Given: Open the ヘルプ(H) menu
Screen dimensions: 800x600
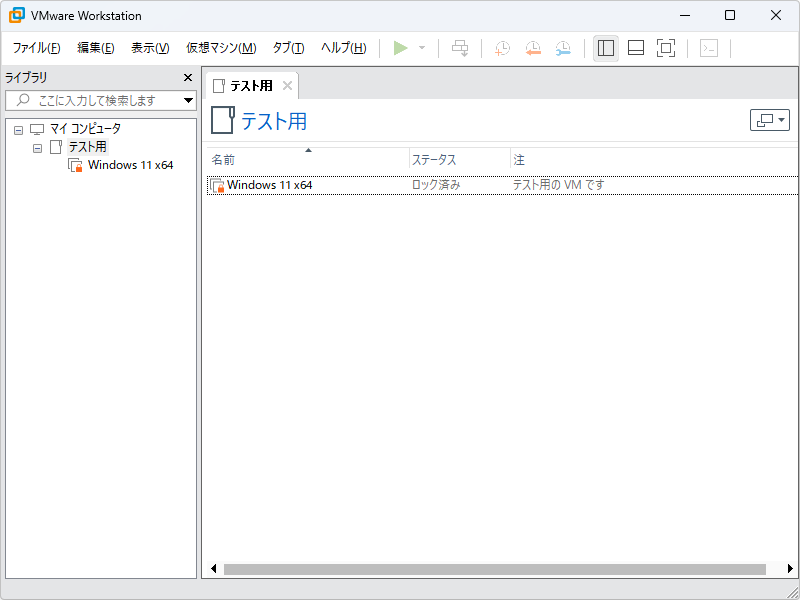Looking at the screenshot, I should click(x=343, y=48).
